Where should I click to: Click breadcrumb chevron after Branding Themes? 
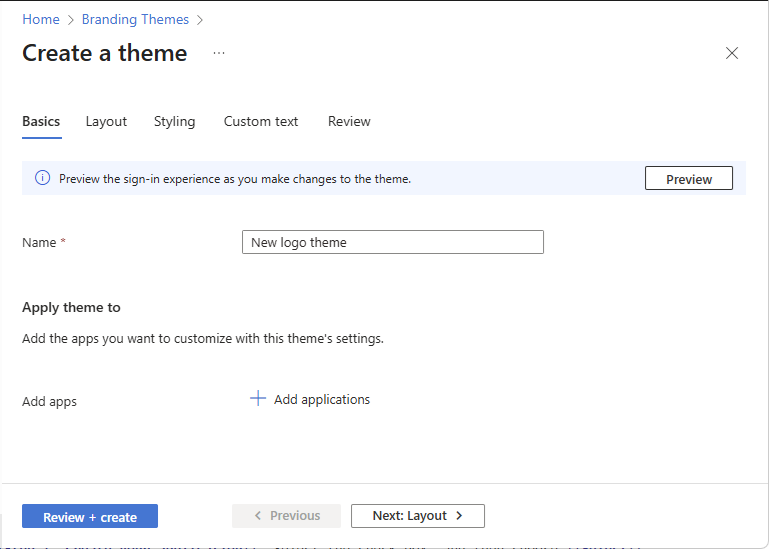pyautogui.click(x=200, y=20)
